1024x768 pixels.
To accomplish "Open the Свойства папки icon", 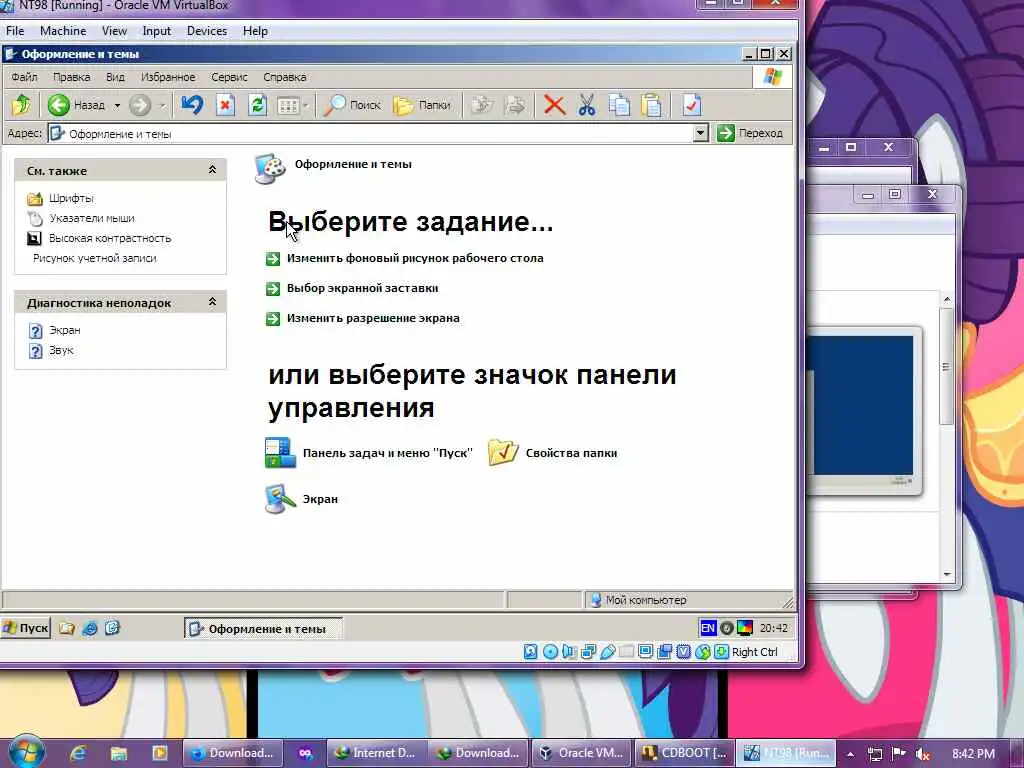I will pyautogui.click(x=552, y=453).
